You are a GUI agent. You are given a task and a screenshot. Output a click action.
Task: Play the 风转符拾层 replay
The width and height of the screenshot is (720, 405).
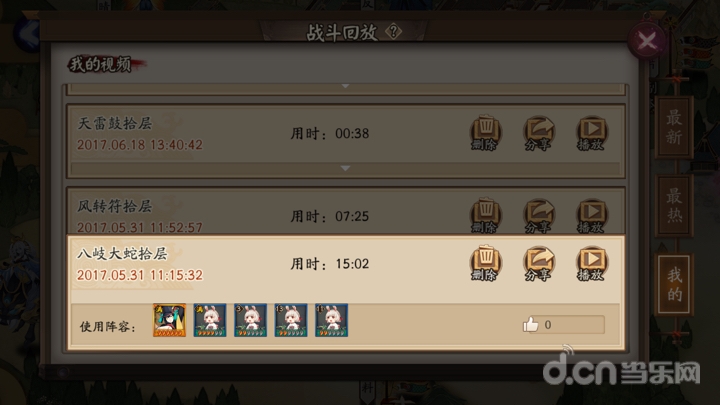pyautogui.click(x=592, y=215)
